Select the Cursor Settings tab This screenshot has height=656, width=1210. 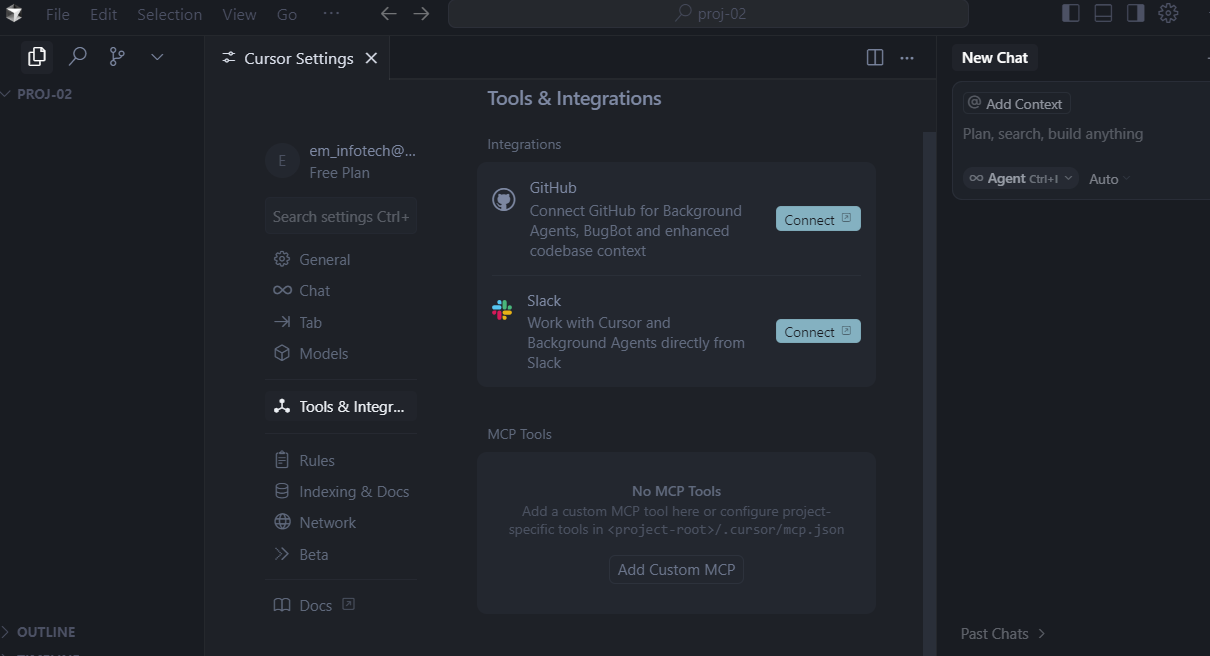coord(298,58)
